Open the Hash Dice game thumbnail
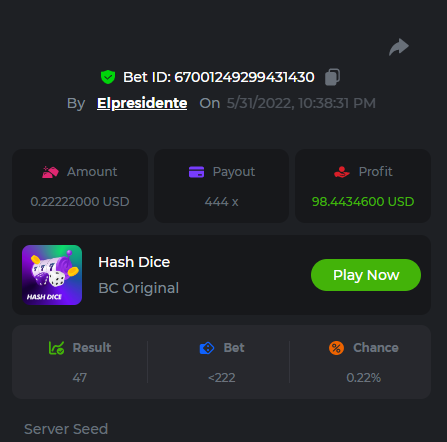Viewport: 447px width, 442px height. click(x=52, y=275)
